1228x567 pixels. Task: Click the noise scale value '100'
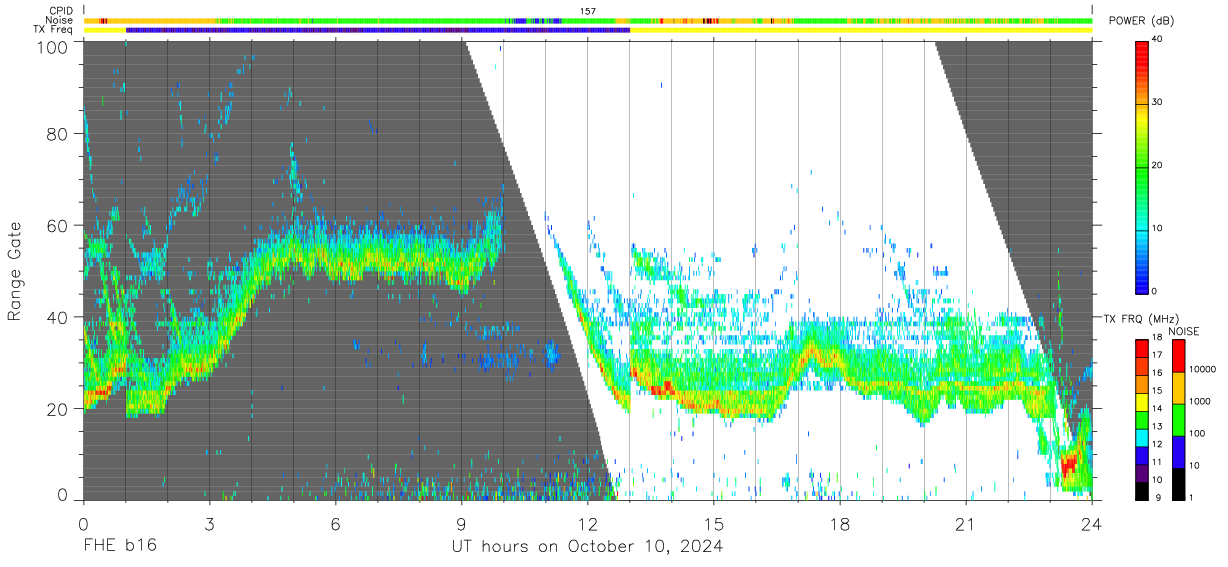pyautogui.click(x=1198, y=433)
